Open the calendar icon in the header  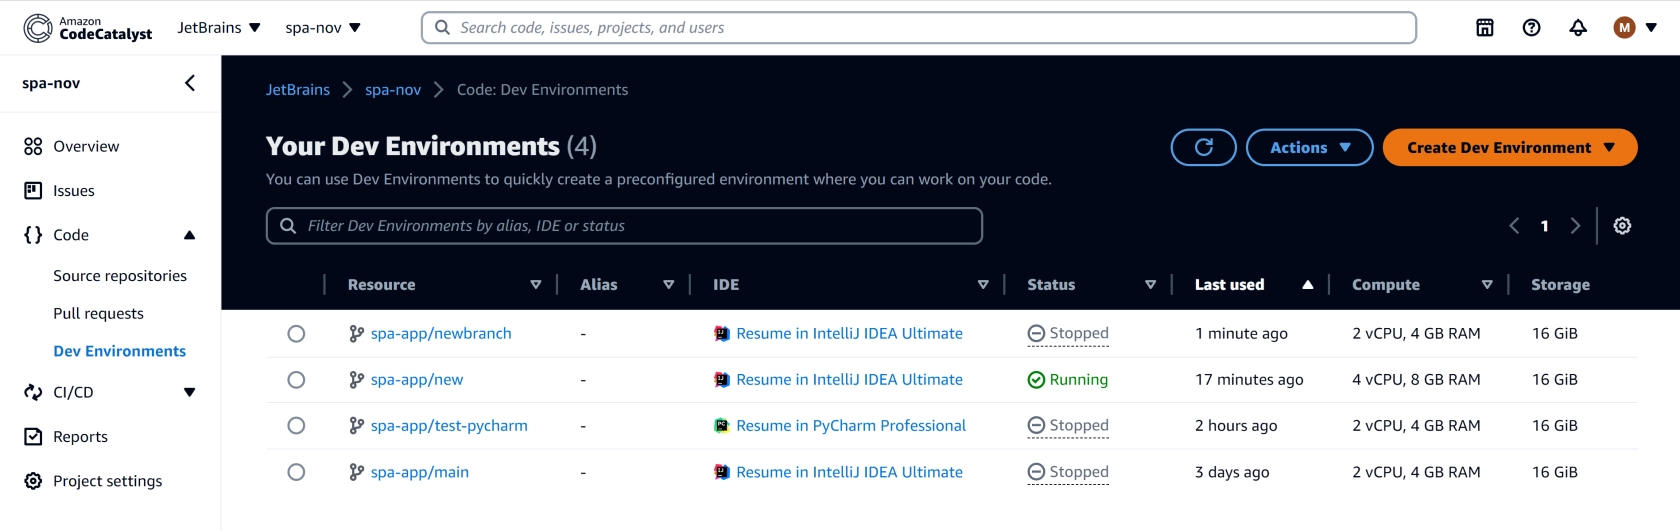click(x=1485, y=28)
